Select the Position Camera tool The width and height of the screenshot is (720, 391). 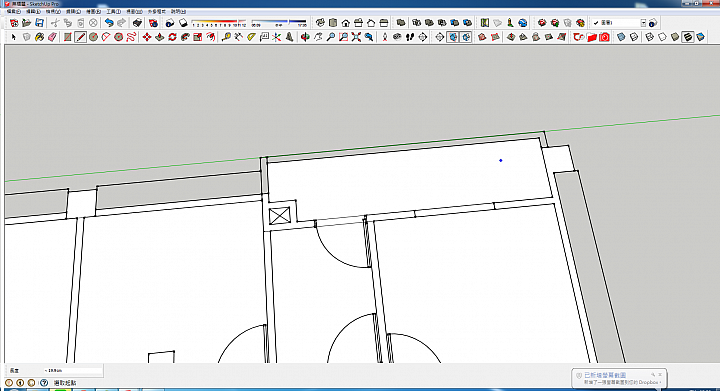(x=384, y=37)
